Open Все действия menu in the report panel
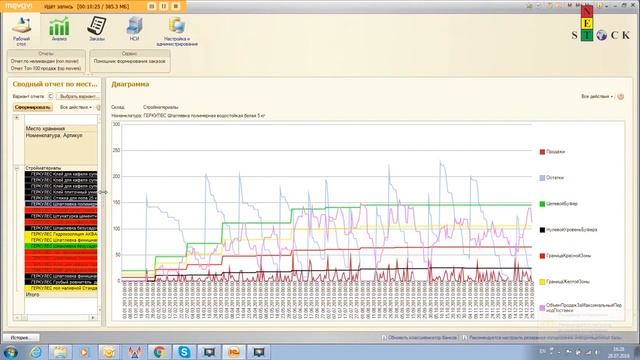Screen dimensions: 640x360 76,107
